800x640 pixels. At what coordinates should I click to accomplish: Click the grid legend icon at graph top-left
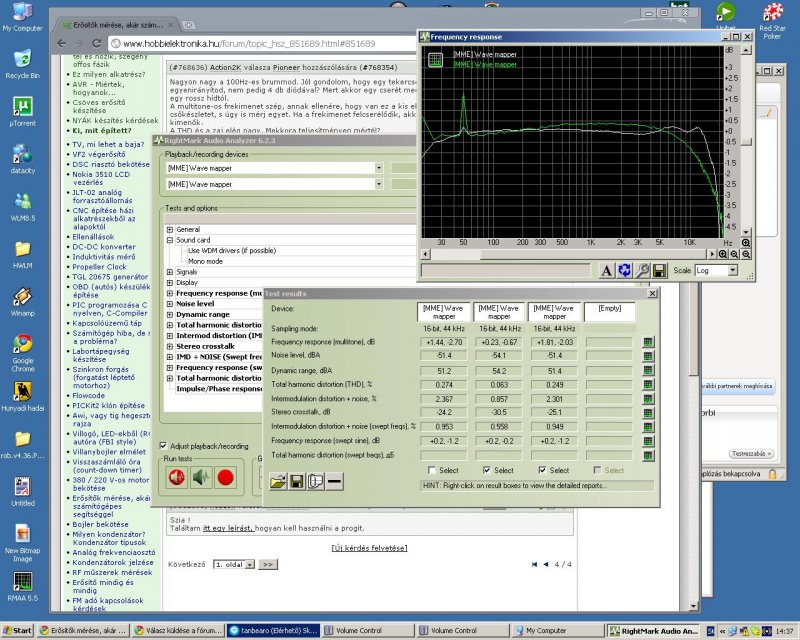click(x=435, y=60)
